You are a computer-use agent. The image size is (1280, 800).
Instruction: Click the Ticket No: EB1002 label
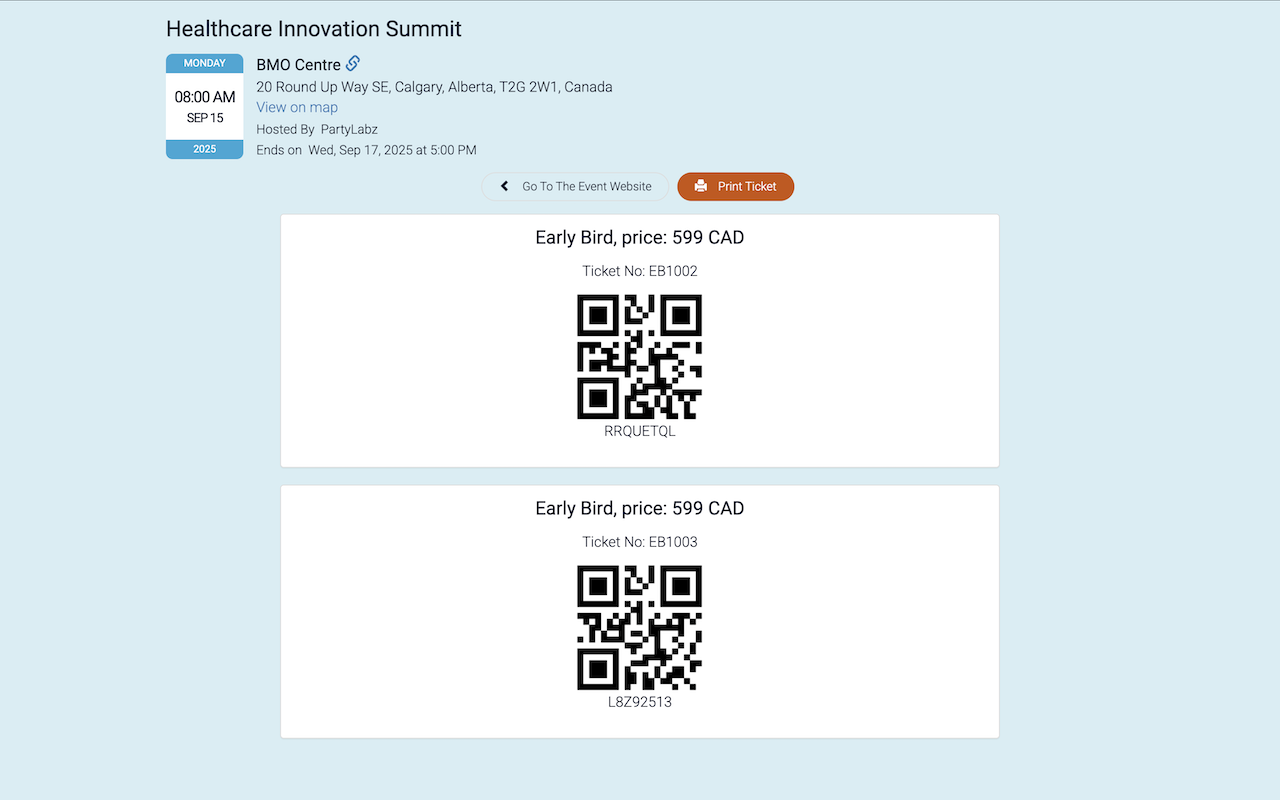[640, 271]
